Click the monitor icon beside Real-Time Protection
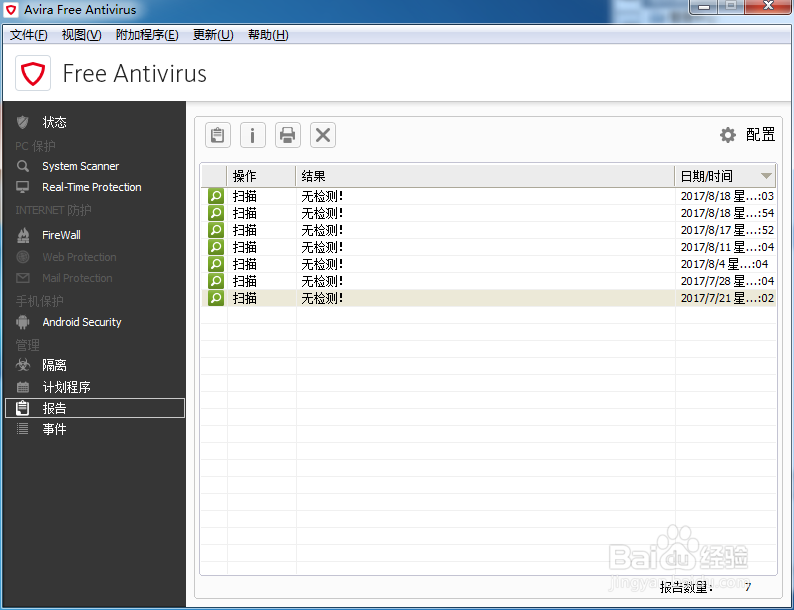 click(22, 187)
